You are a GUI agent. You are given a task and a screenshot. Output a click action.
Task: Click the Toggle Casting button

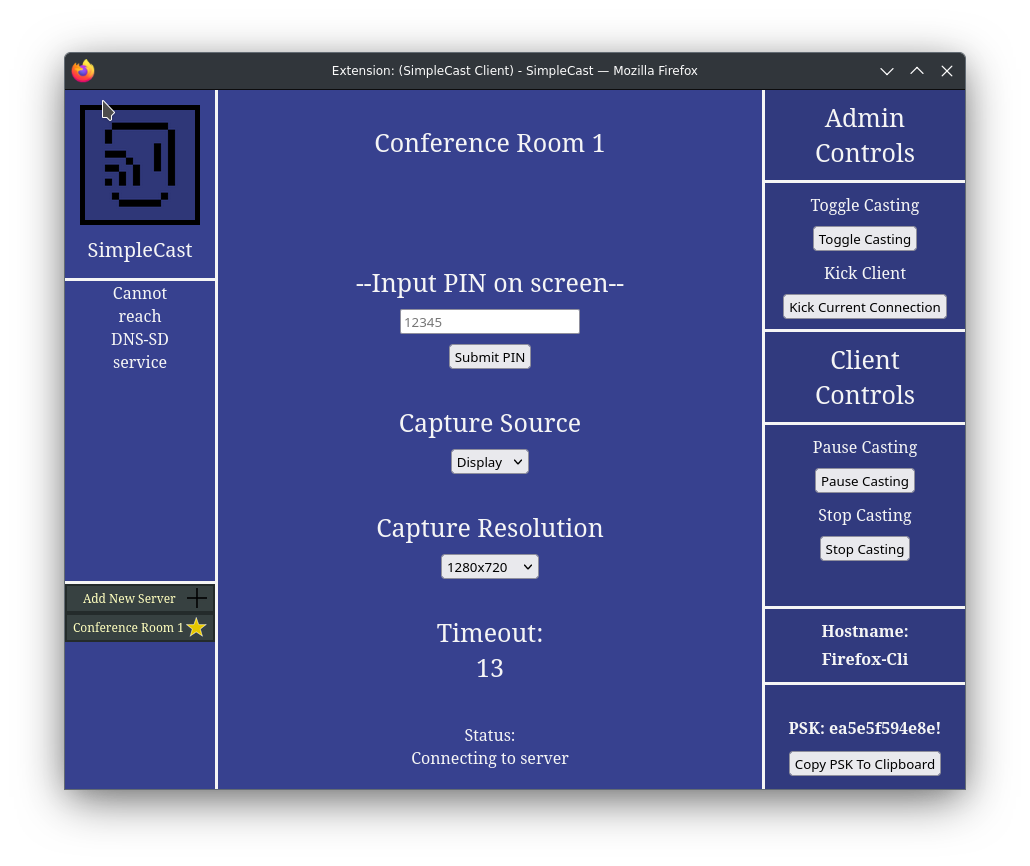[864, 239]
